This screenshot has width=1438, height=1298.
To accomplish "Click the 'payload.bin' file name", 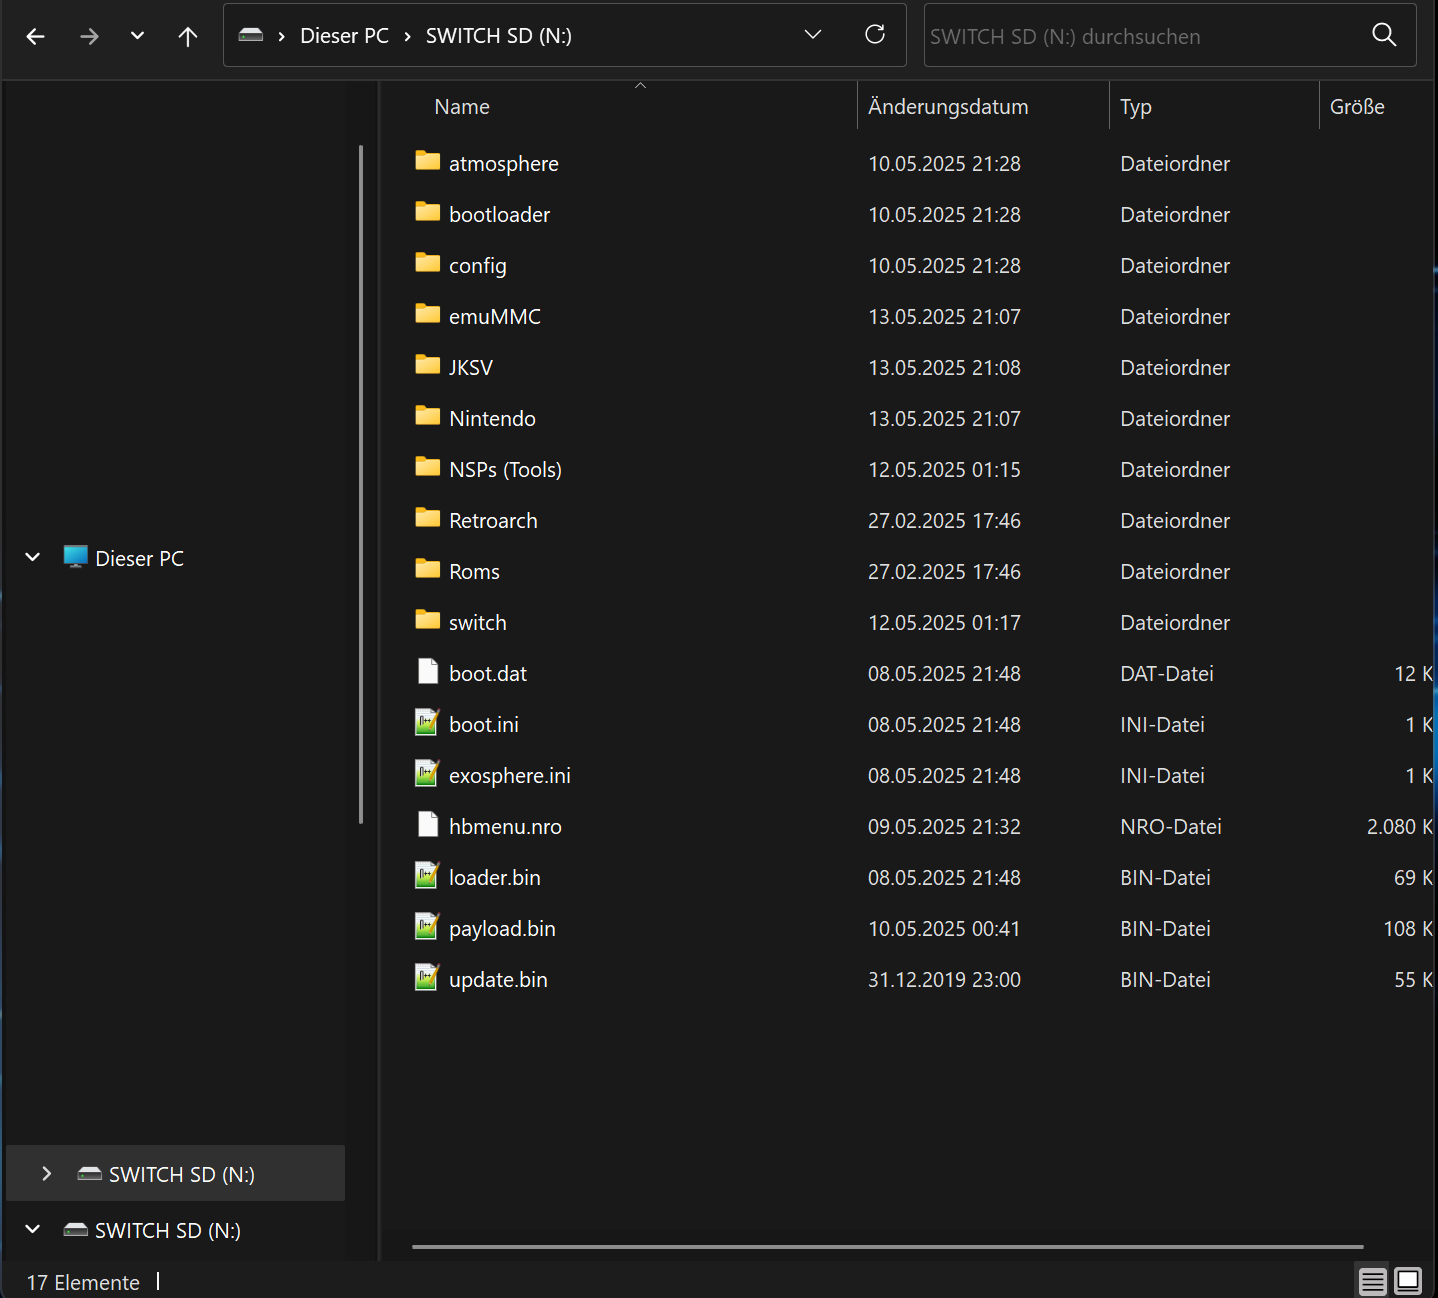I will point(502,929).
